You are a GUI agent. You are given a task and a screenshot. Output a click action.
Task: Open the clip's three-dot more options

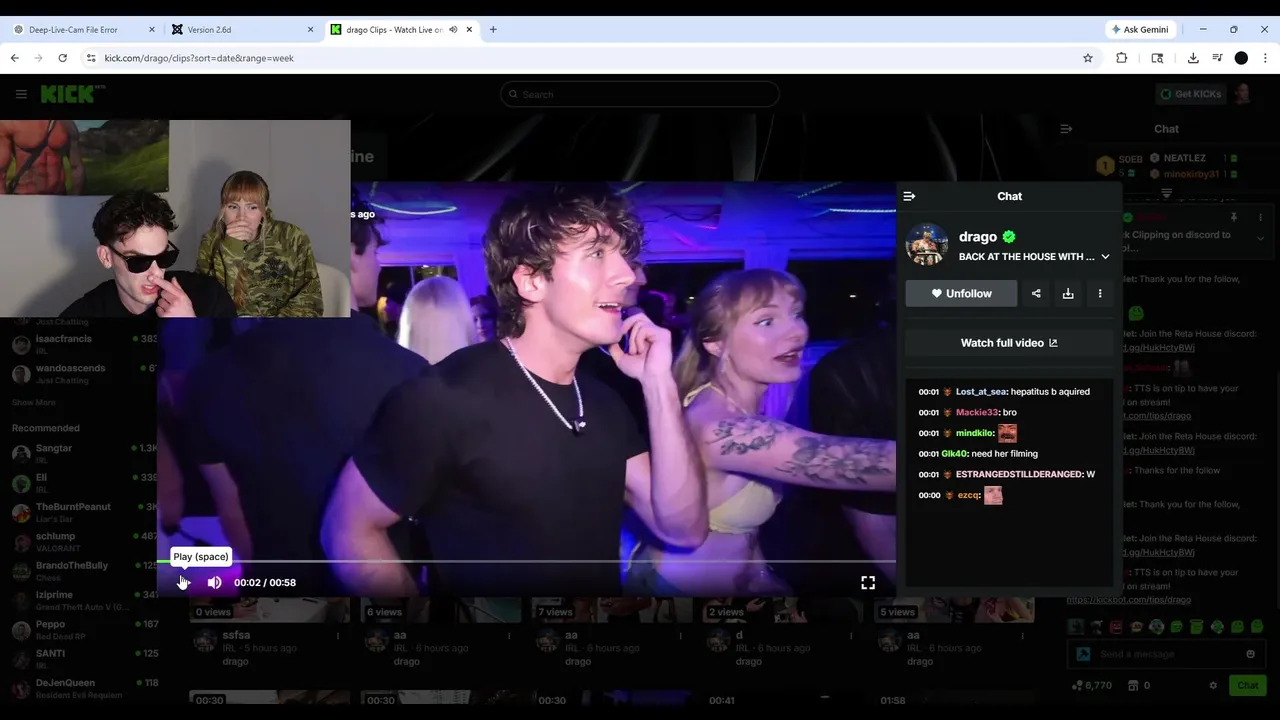(1100, 293)
